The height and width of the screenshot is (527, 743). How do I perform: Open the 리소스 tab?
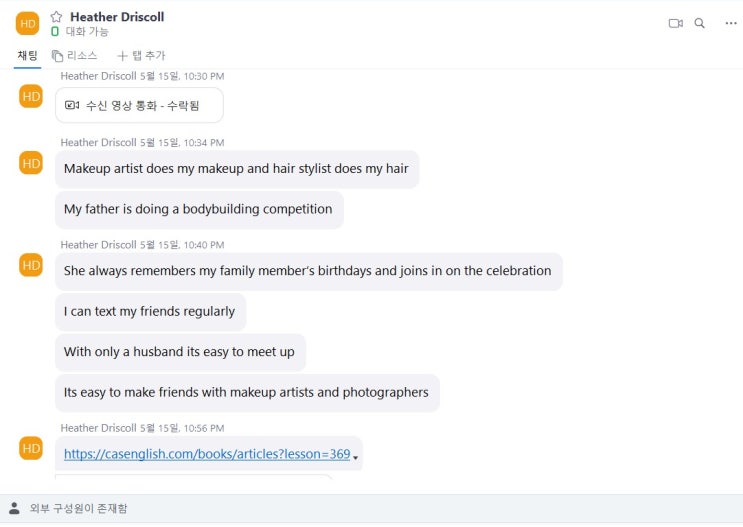click(75, 56)
